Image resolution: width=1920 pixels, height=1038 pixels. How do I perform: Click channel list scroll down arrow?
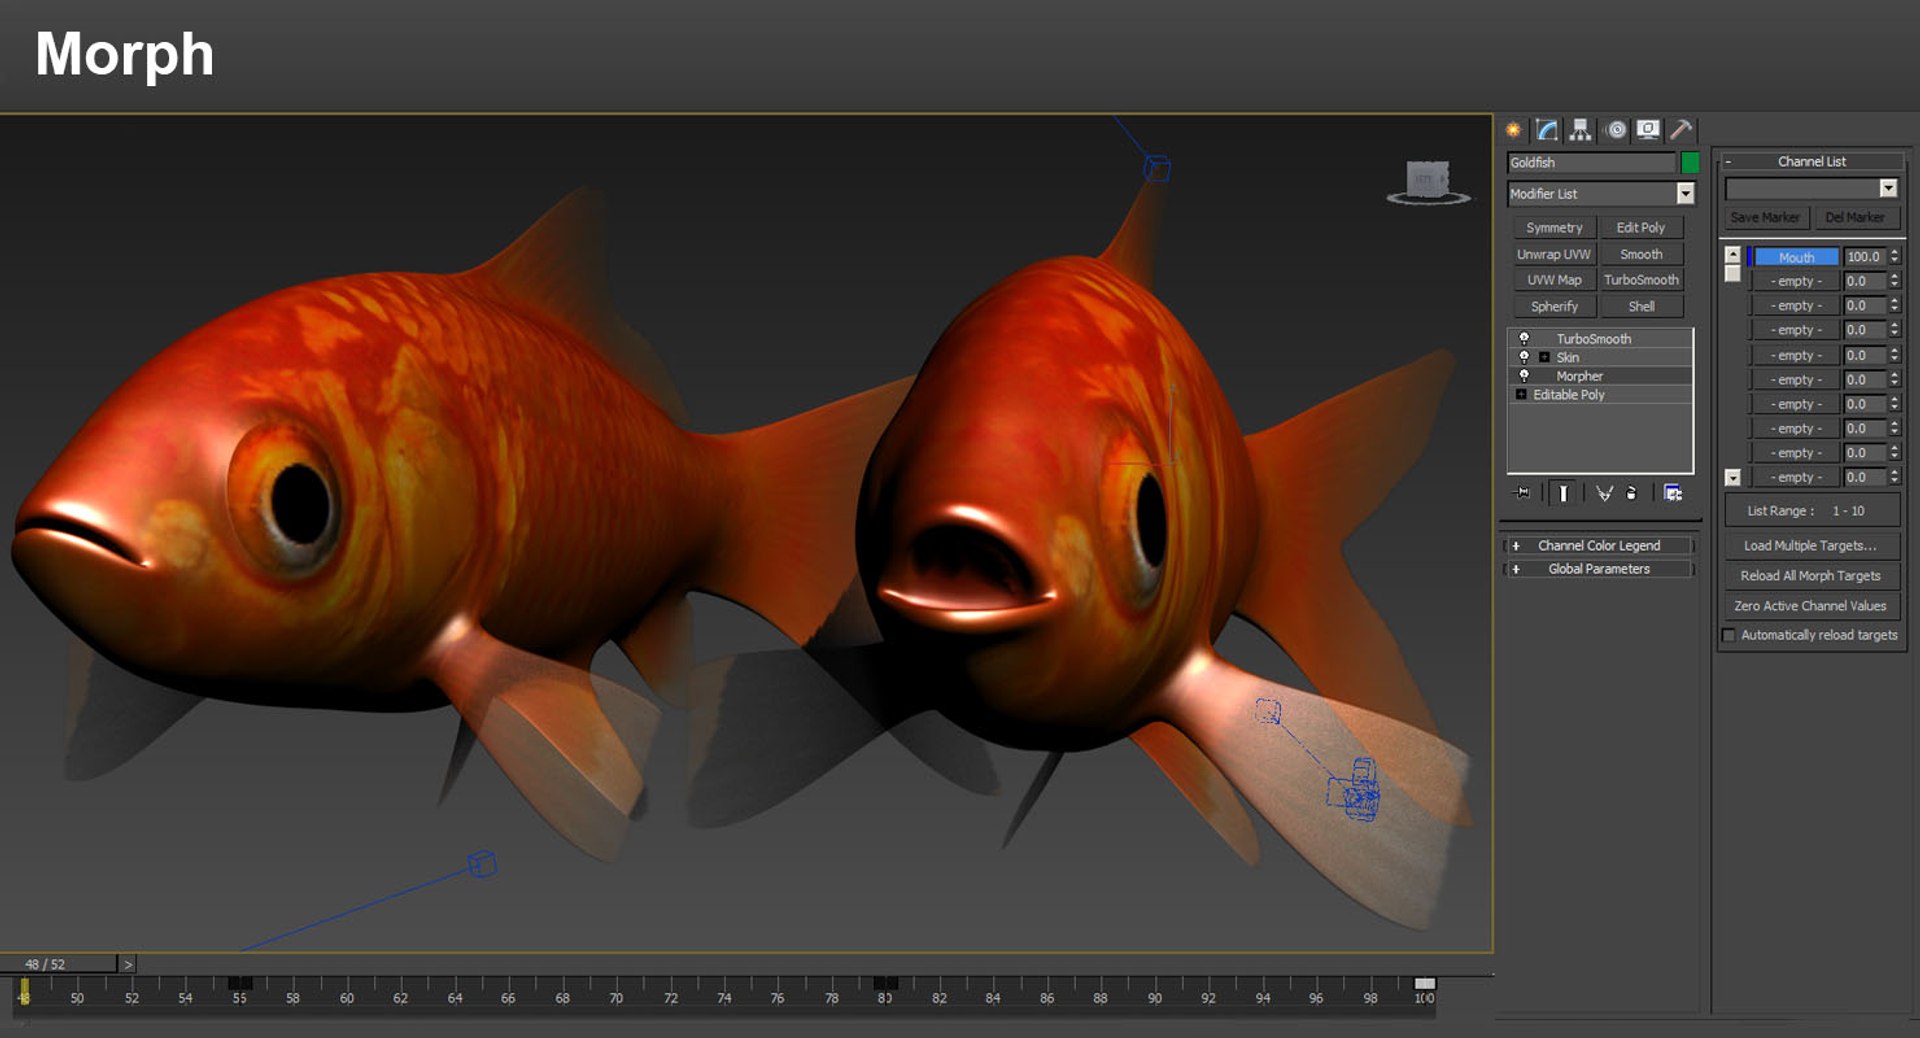(x=1733, y=478)
